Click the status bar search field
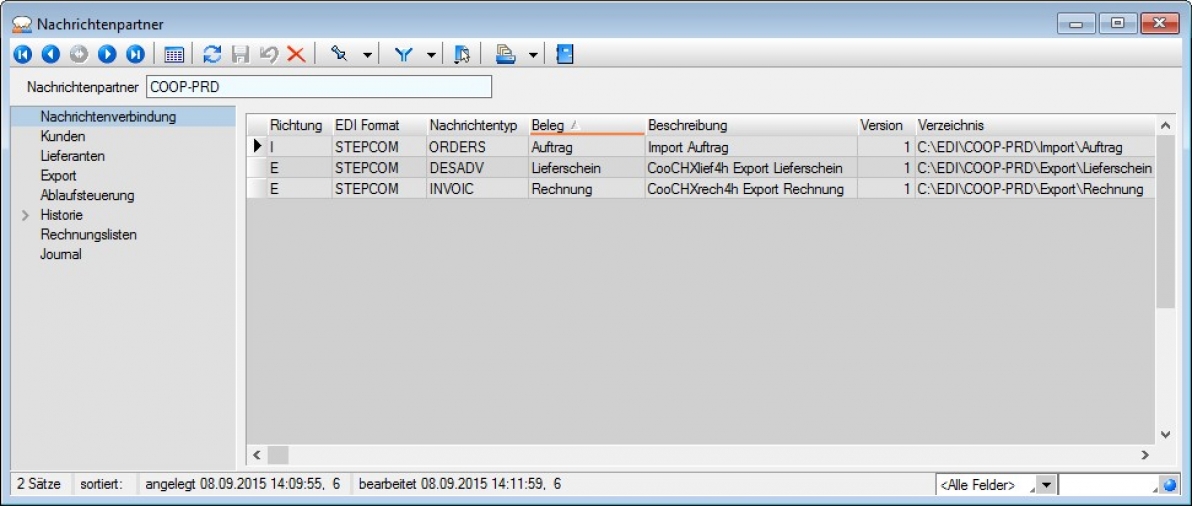The width and height of the screenshot is (1192, 506). click(1109, 484)
